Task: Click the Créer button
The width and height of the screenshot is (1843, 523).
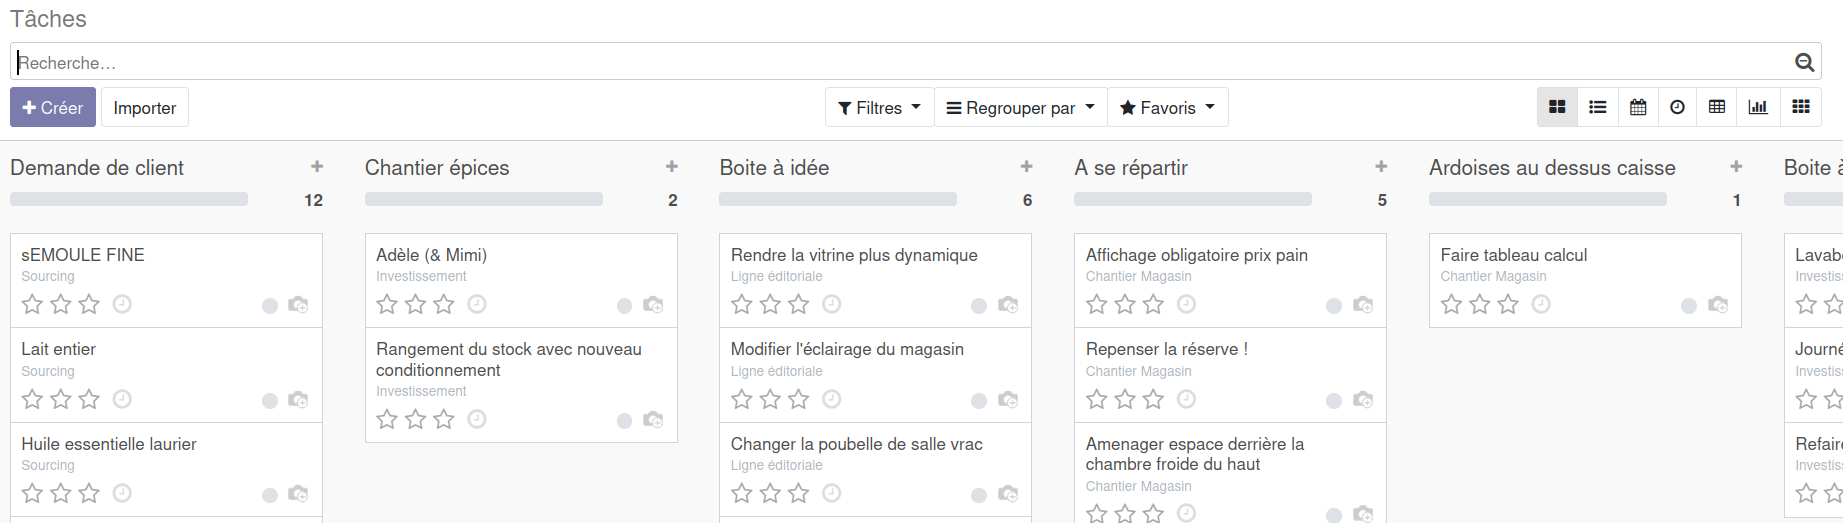Action: tap(53, 107)
